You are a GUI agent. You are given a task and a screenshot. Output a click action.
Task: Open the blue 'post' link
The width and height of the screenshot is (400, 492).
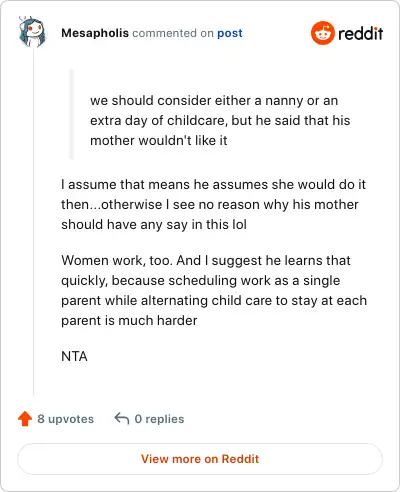coord(230,33)
